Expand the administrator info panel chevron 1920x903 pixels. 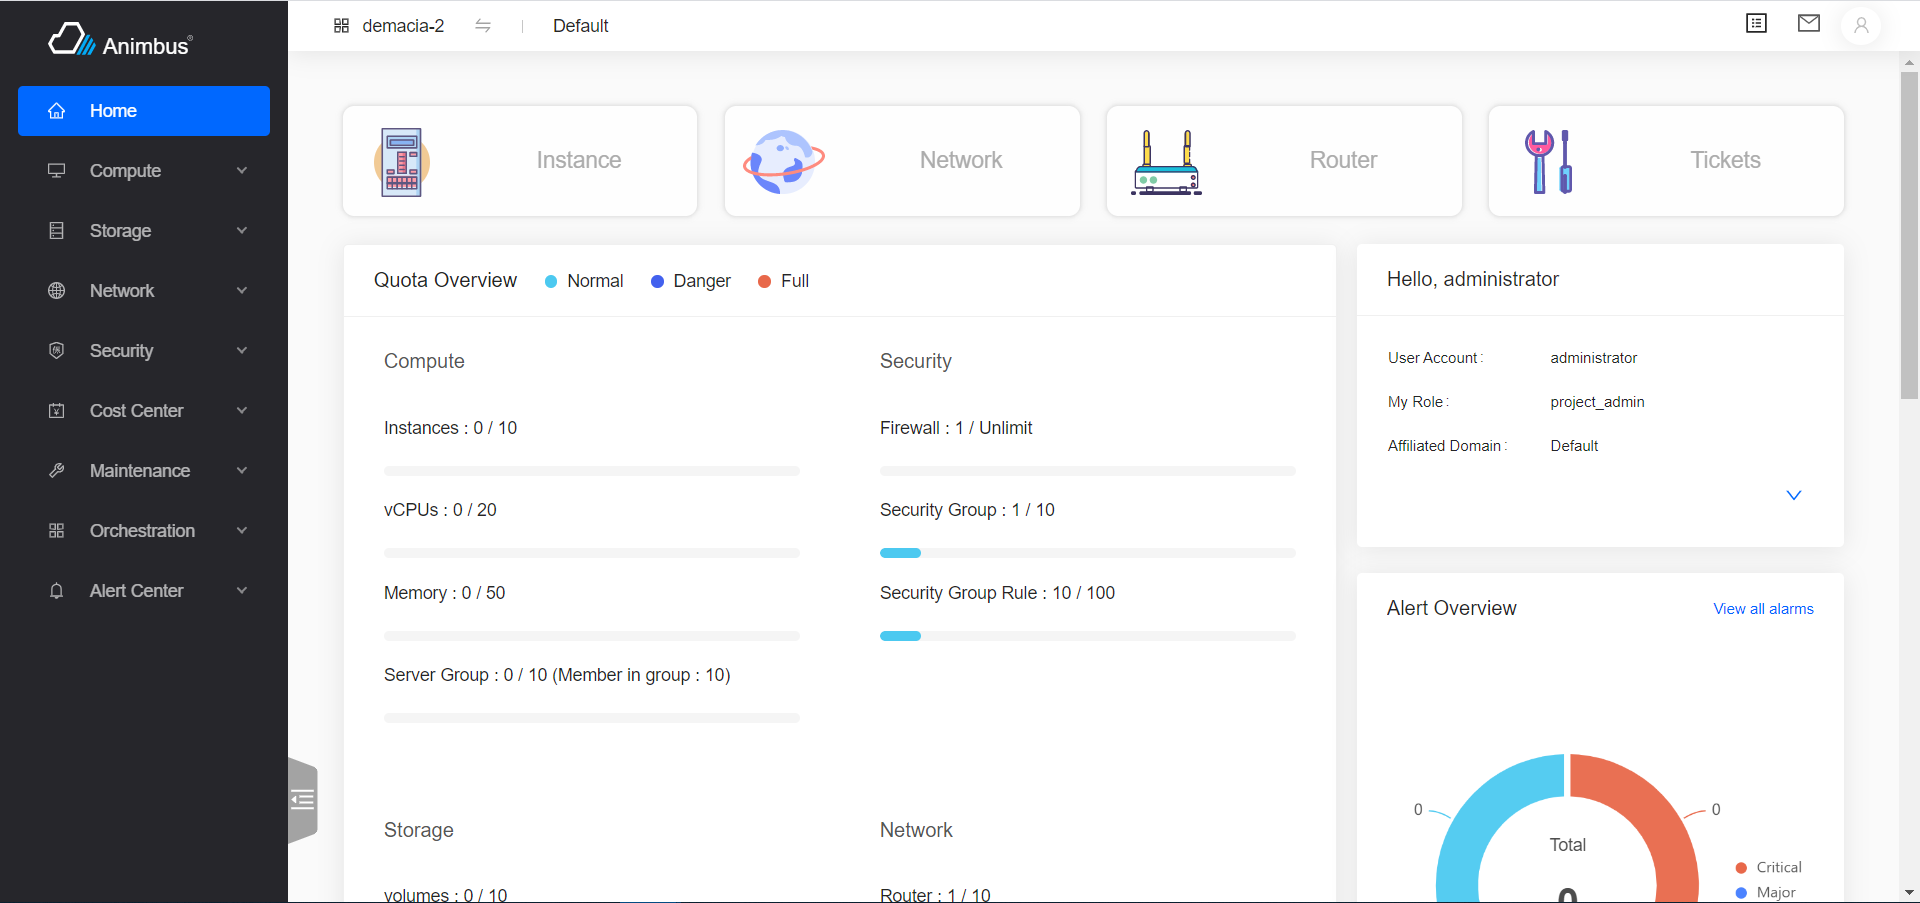coord(1794,495)
